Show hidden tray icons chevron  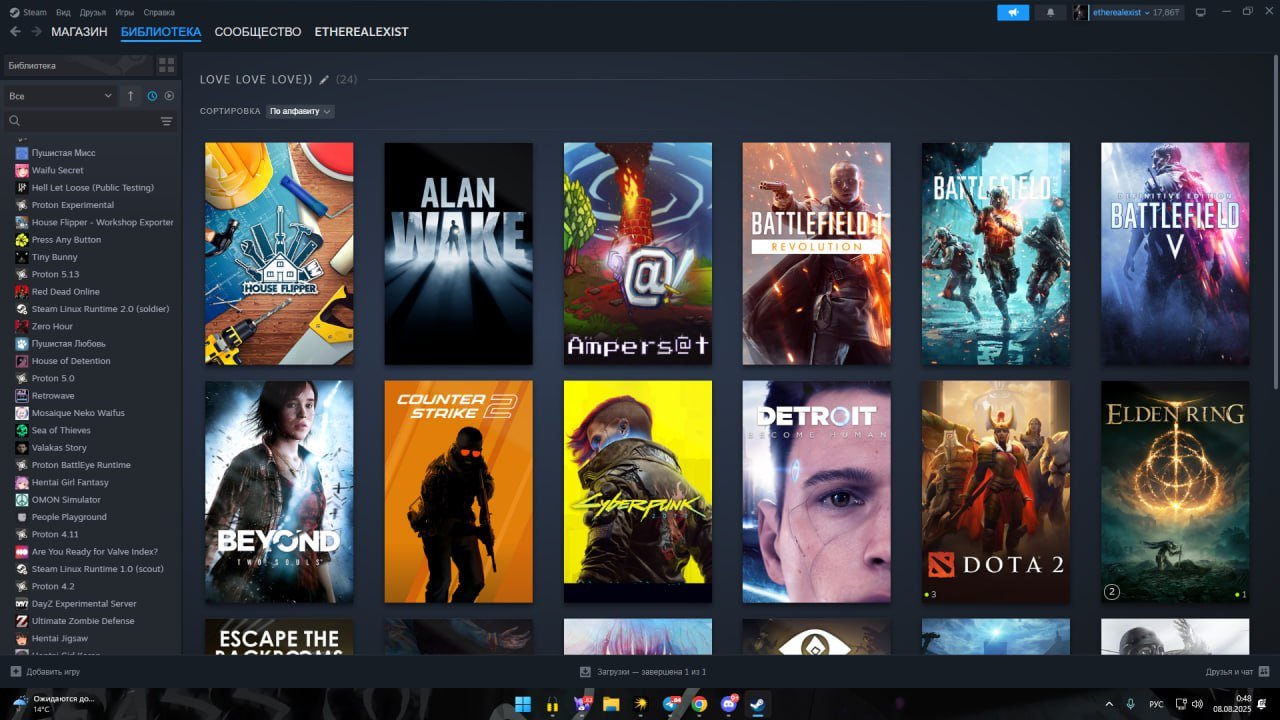[1108, 704]
